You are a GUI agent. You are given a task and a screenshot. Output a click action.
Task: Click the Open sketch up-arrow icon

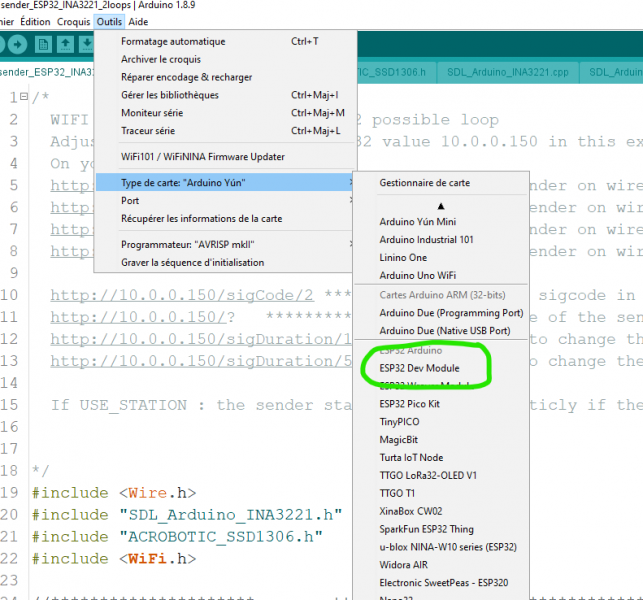point(66,44)
